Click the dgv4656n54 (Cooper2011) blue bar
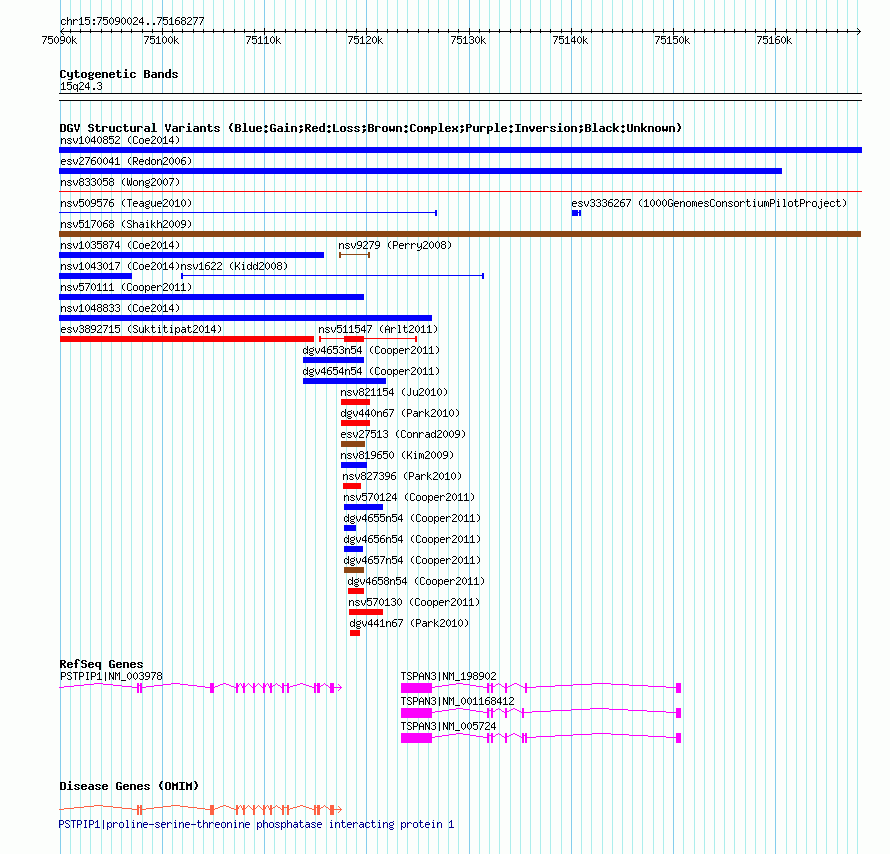Screen dimensions: 890x854 pyautogui.click(x=354, y=549)
